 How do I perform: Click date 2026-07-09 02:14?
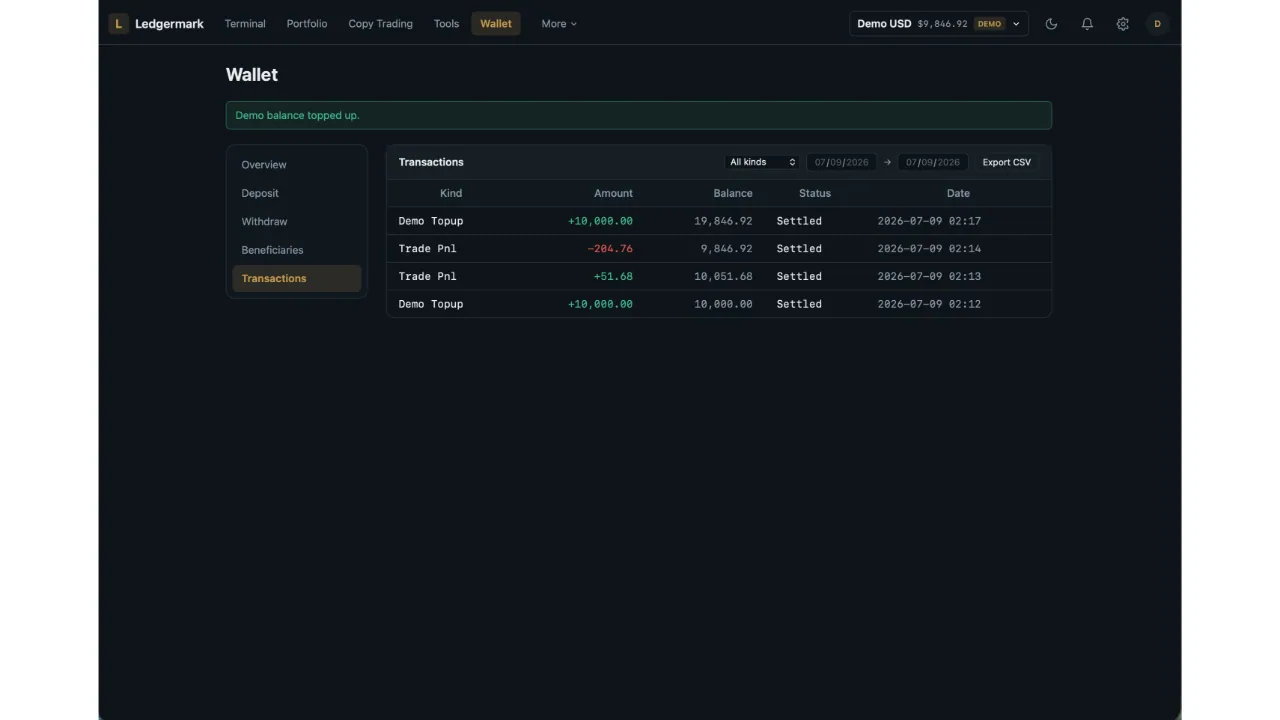[x=929, y=249]
